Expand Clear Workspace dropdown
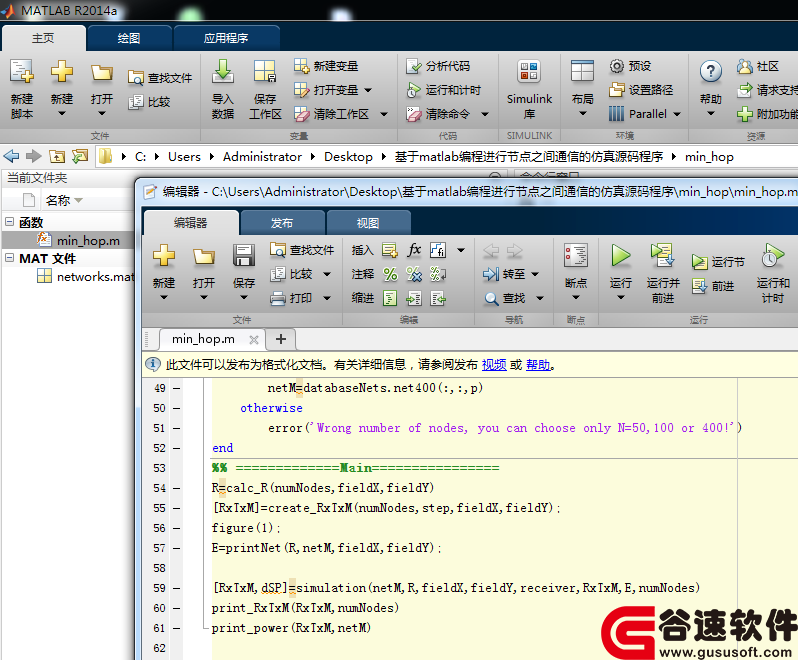Screen dimensions: 798x660 click(x=384, y=114)
